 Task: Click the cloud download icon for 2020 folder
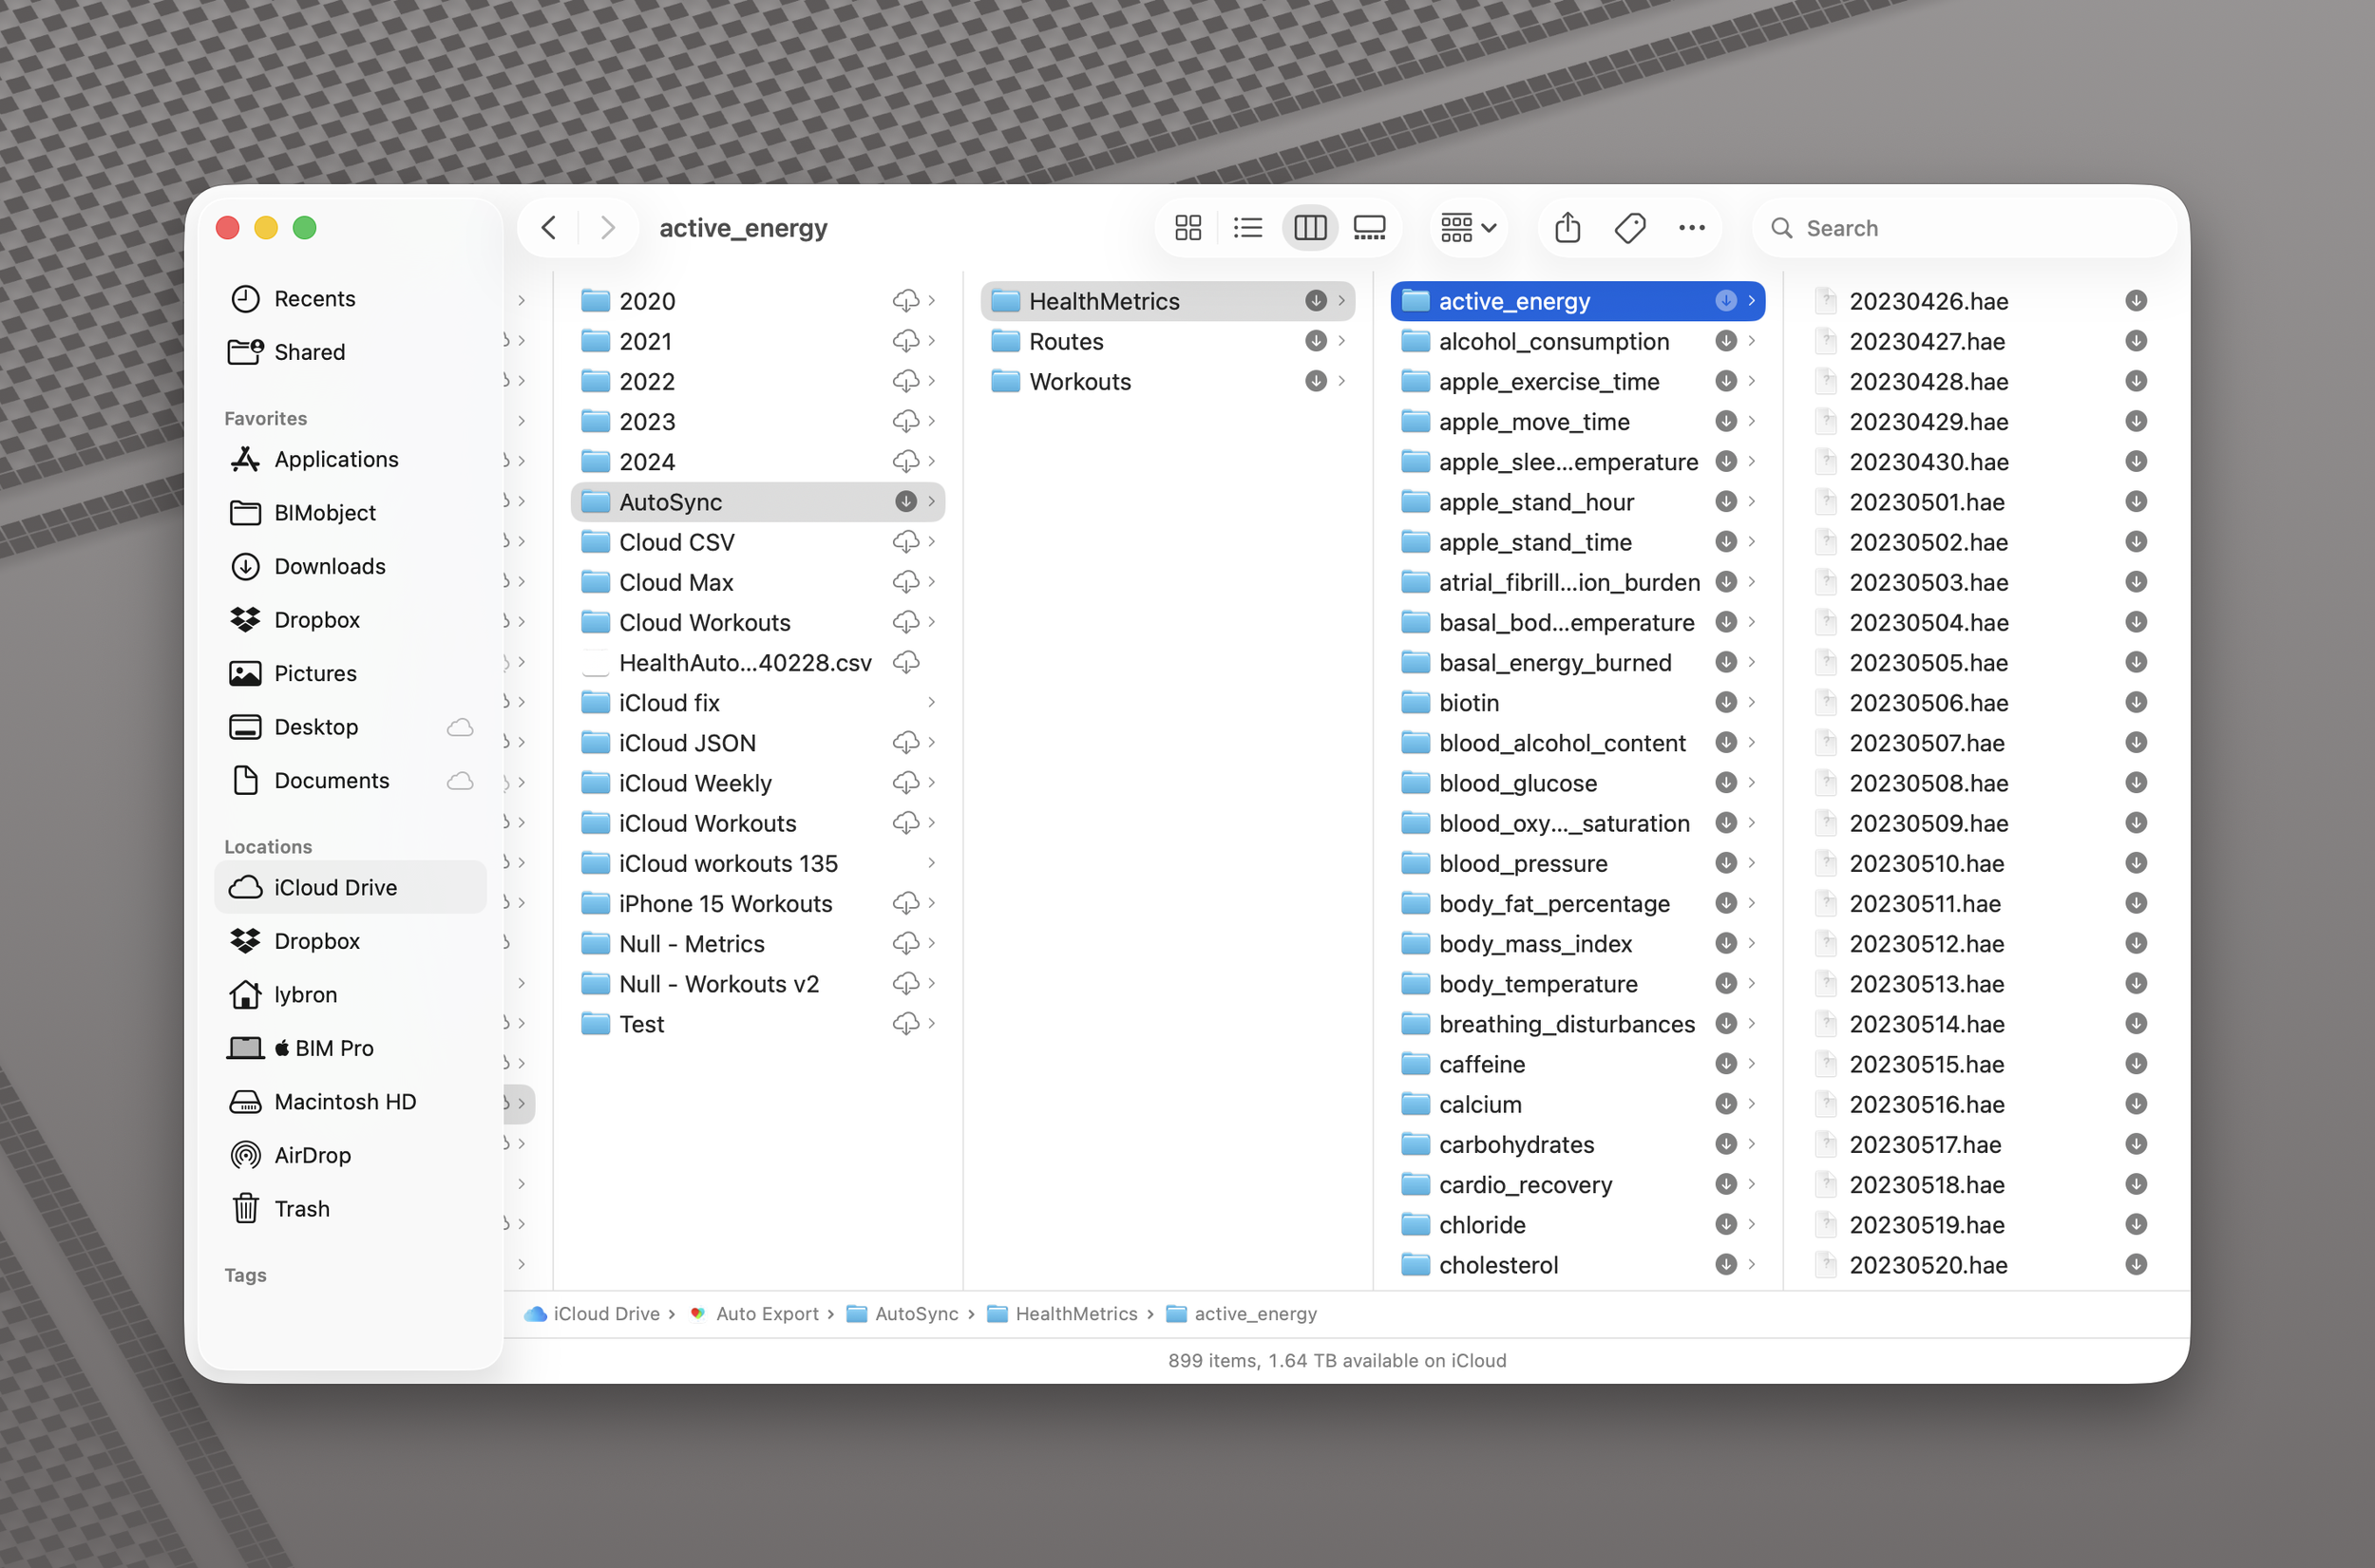click(x=905, y=301)
